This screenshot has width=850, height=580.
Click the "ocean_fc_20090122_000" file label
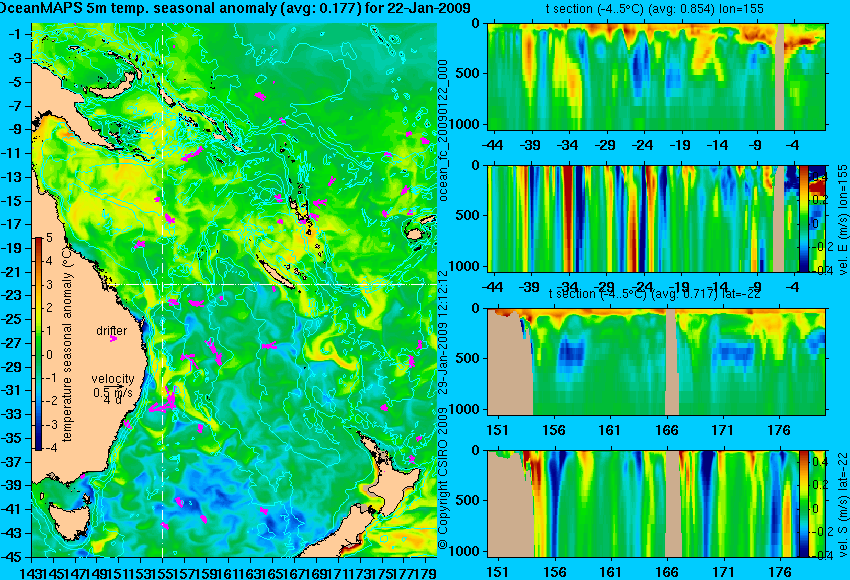[x=443, y=130]
